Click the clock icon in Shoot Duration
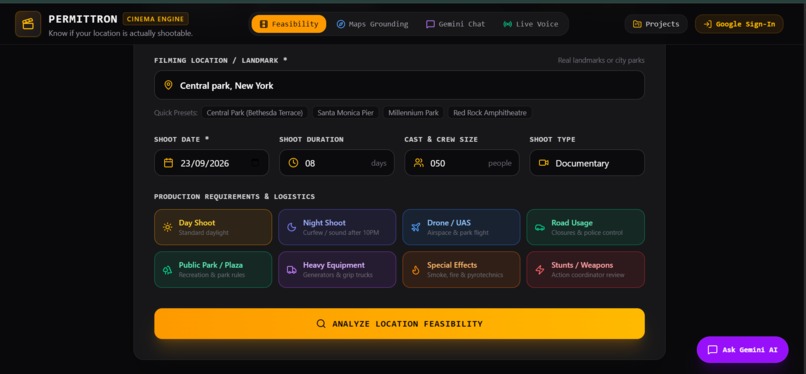 293,163
